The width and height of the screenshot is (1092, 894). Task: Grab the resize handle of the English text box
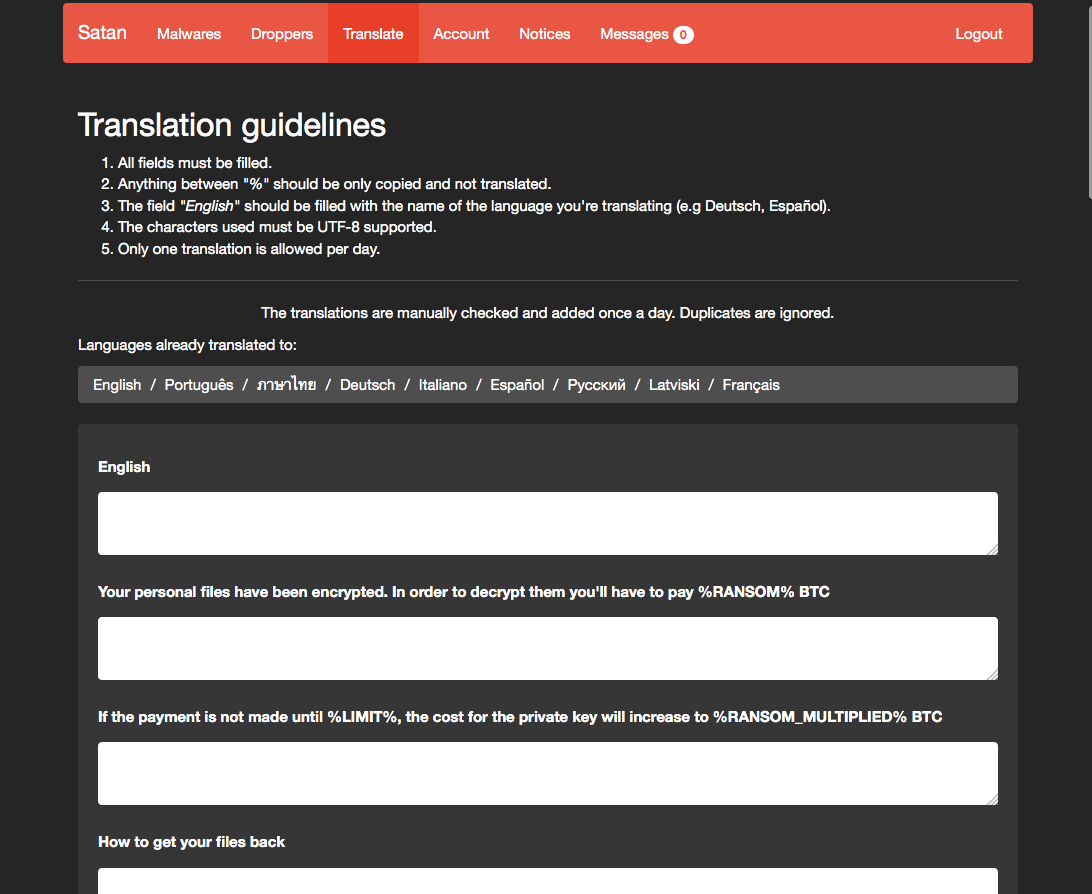[x=992, y=549]
